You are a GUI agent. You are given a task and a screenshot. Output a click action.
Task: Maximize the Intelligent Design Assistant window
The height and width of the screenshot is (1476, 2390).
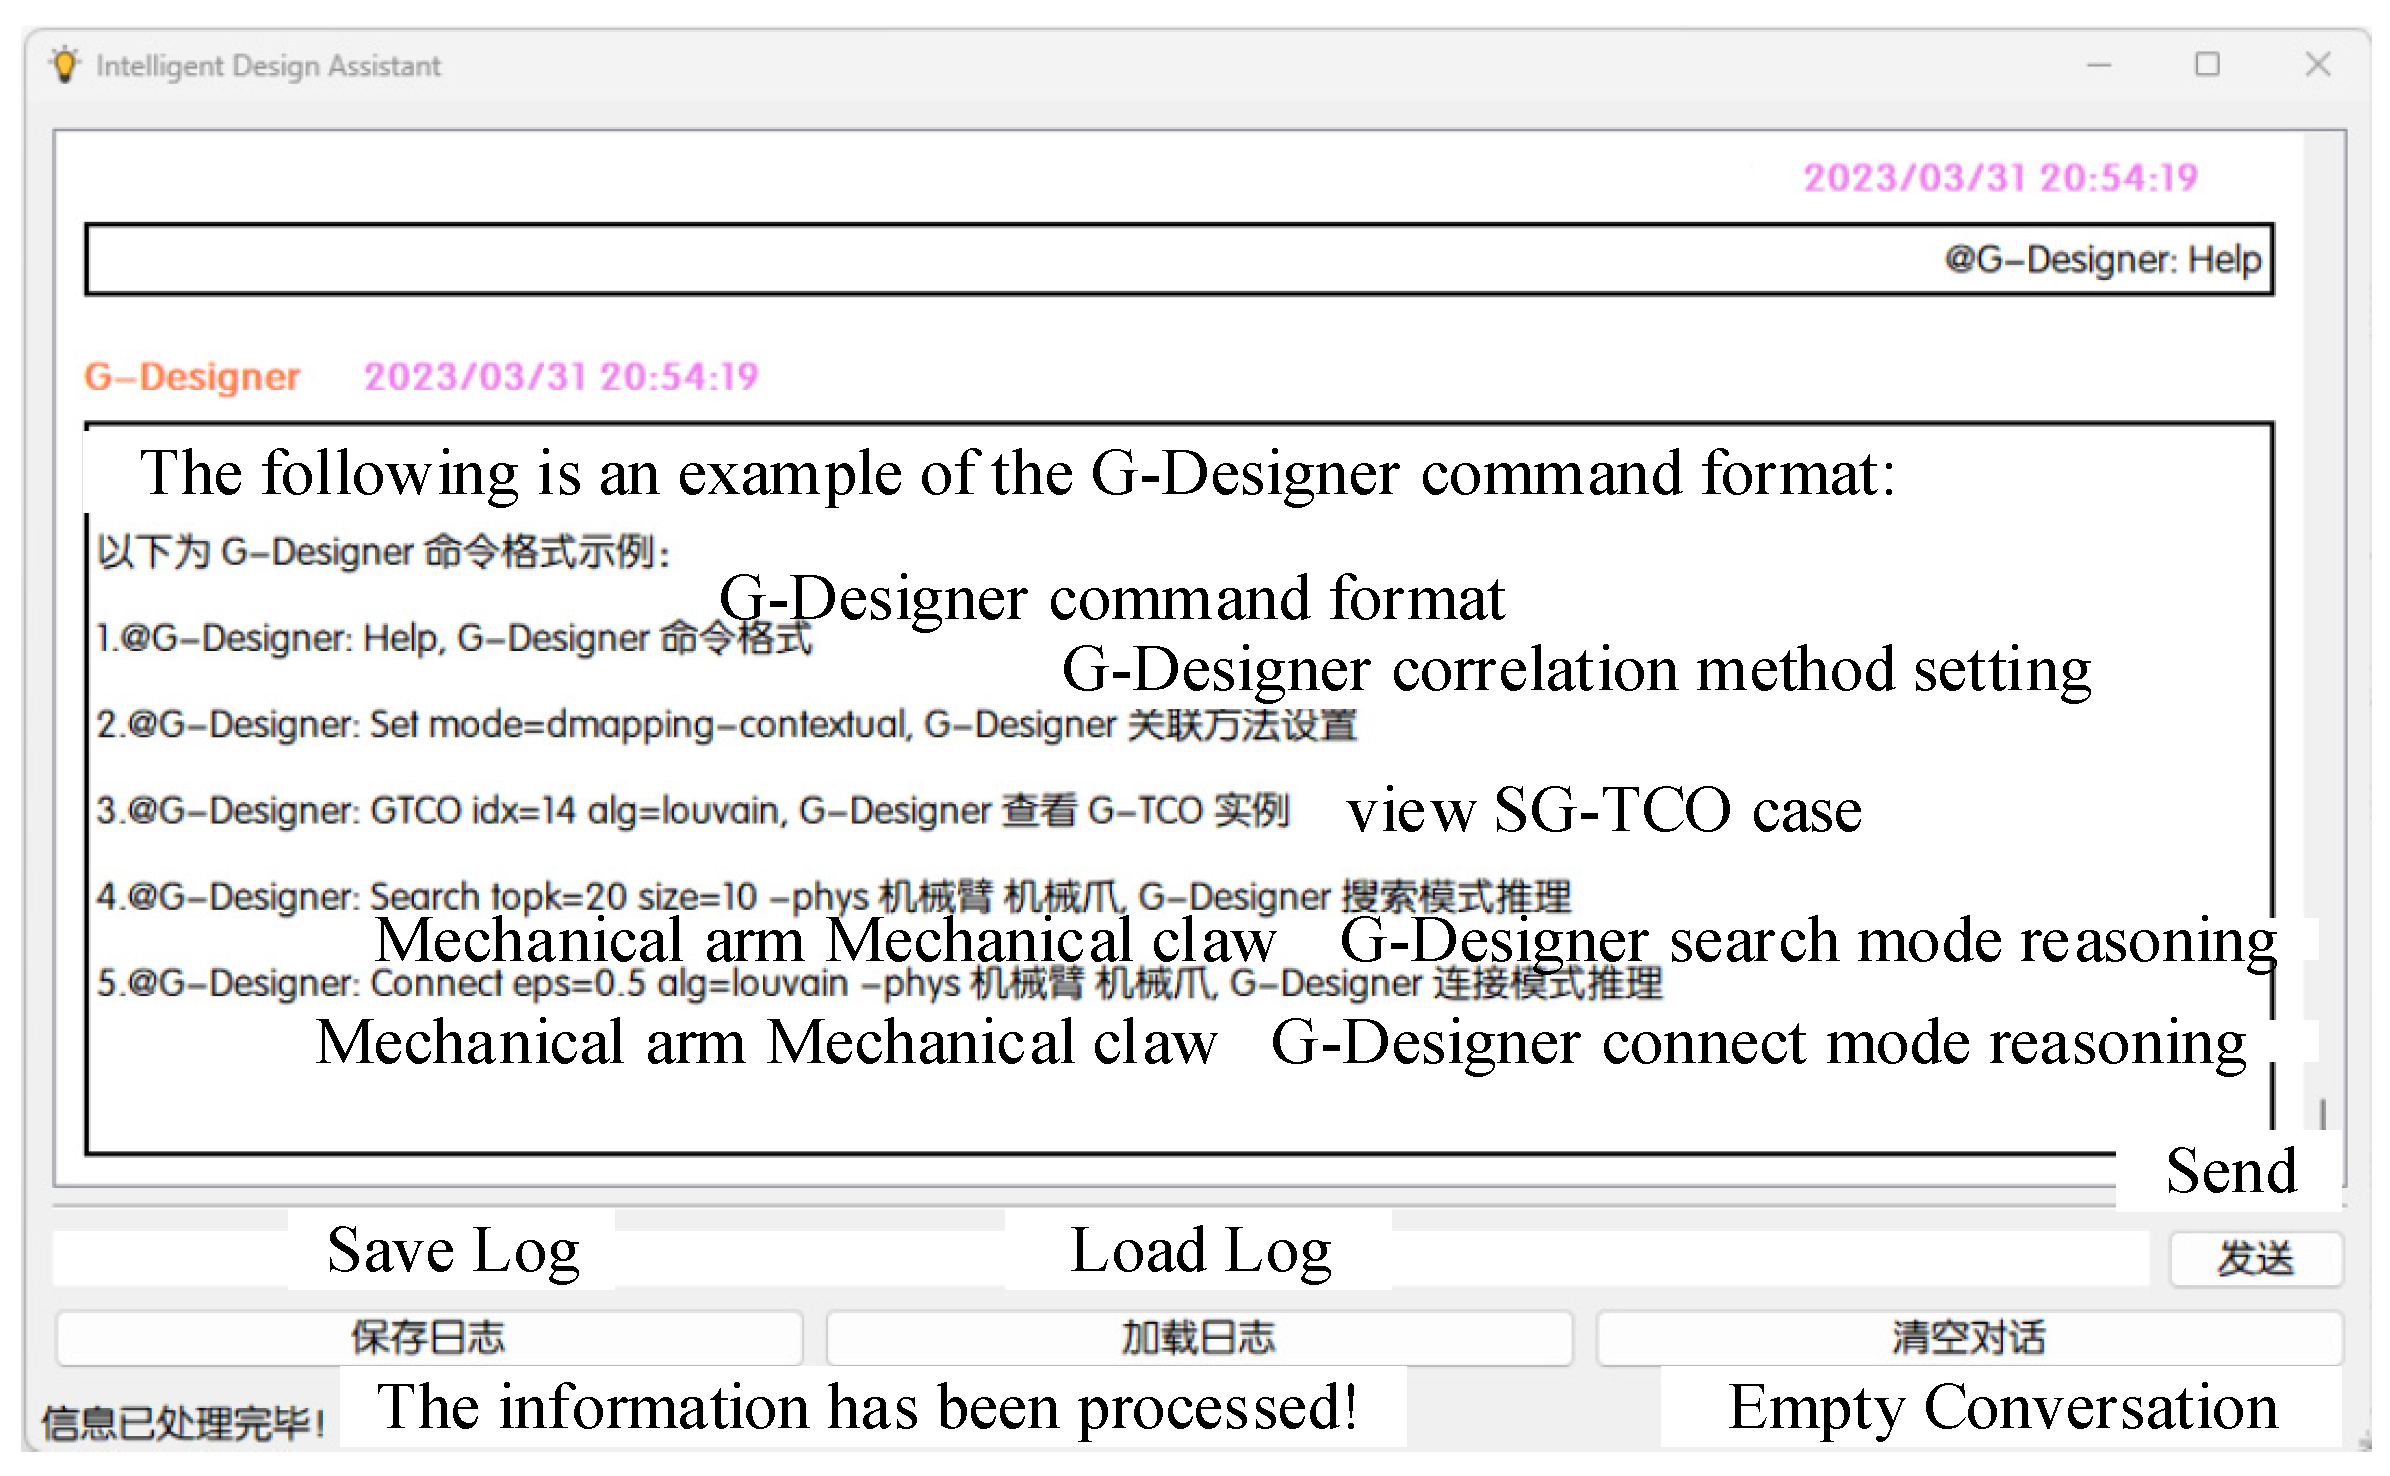click(x=2207, y=65)
